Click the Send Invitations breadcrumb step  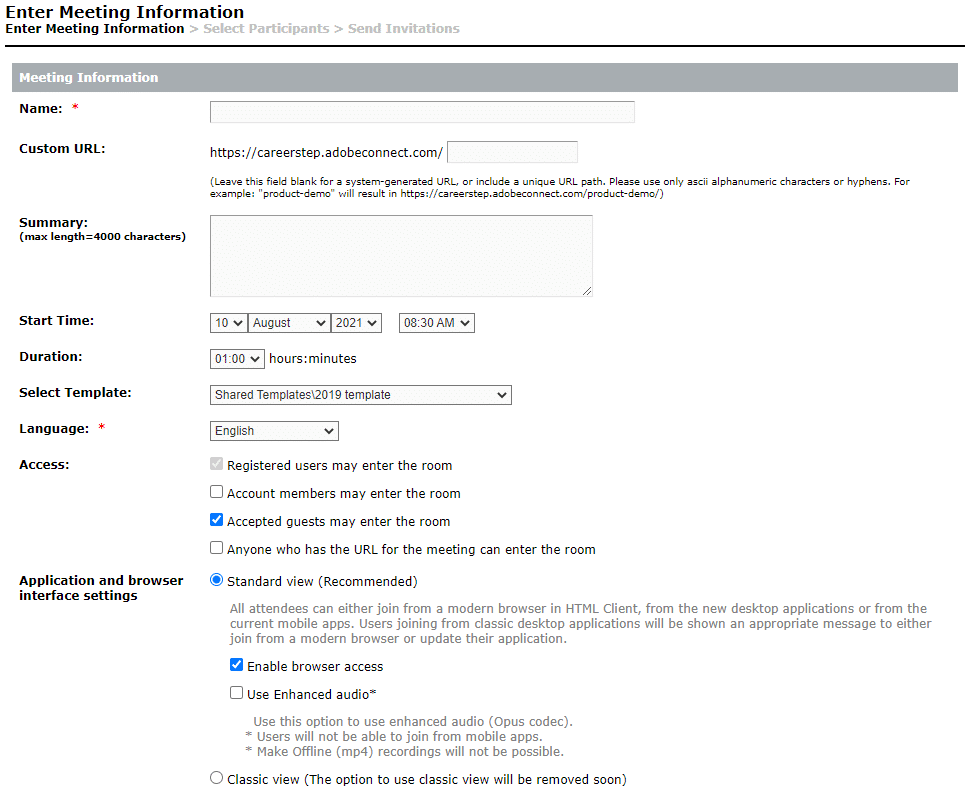[x=404, y=28]
